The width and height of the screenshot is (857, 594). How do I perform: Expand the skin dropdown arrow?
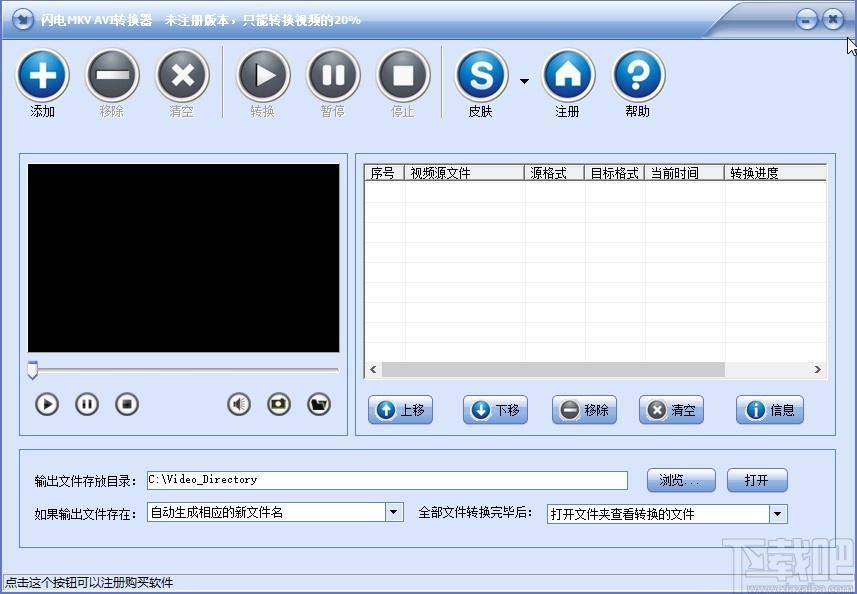pyautogui.click(x=523, y=80)
